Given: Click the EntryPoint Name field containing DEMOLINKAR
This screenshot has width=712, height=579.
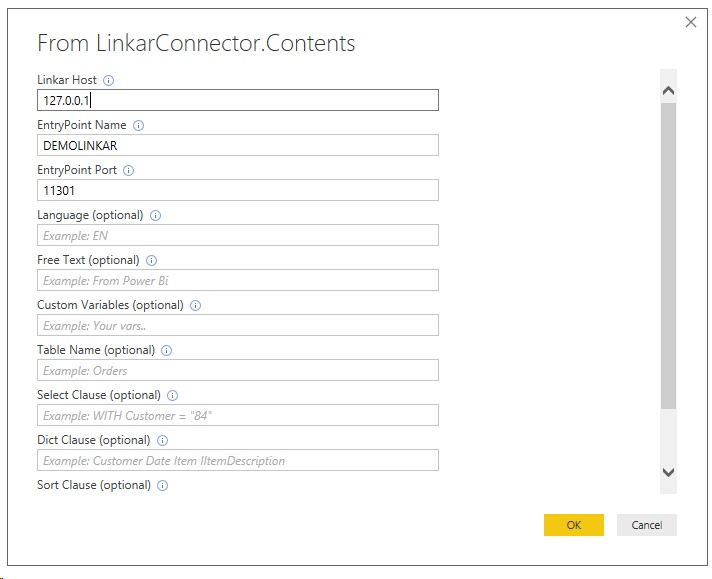Looking at the screenshot, I should [237, 145].
